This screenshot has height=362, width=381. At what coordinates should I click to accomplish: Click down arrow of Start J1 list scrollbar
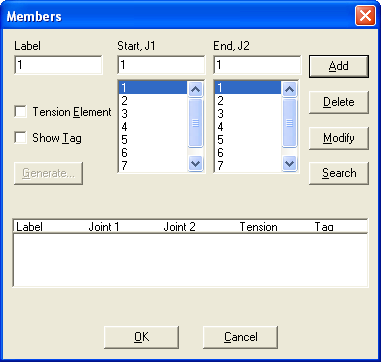196,164
